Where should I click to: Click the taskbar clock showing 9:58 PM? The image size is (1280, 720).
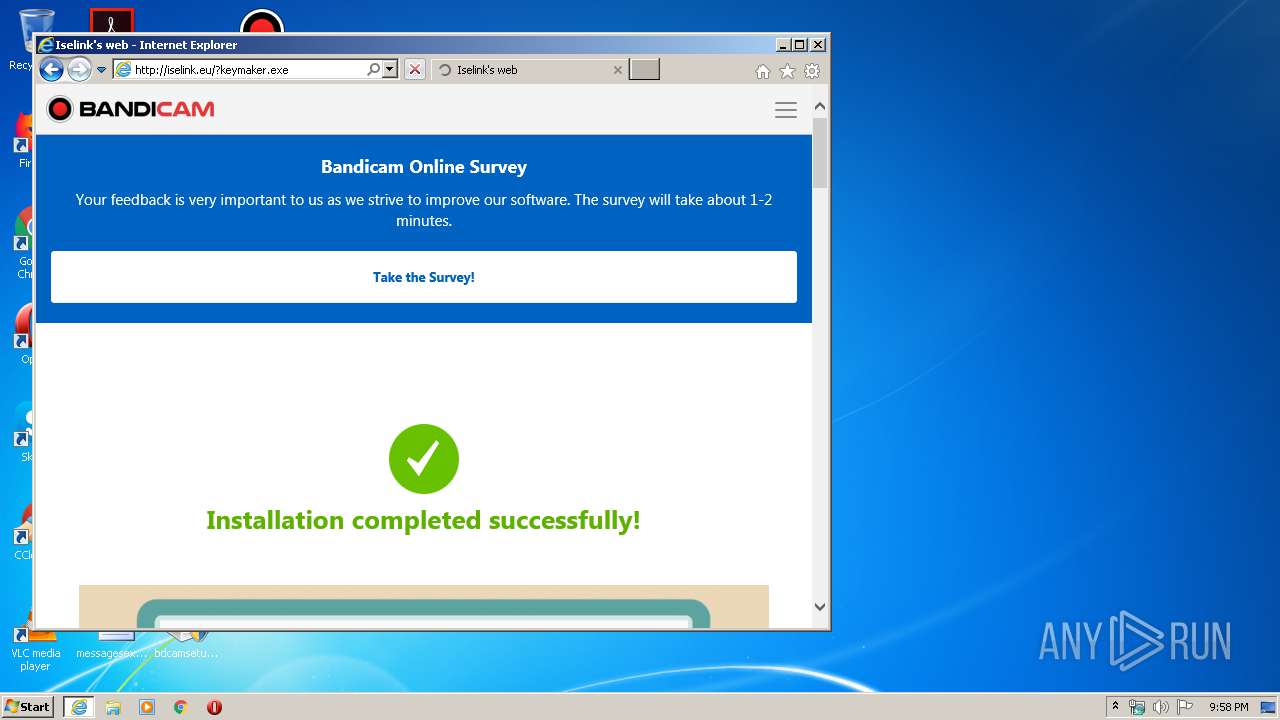(x=1228, y=707)
